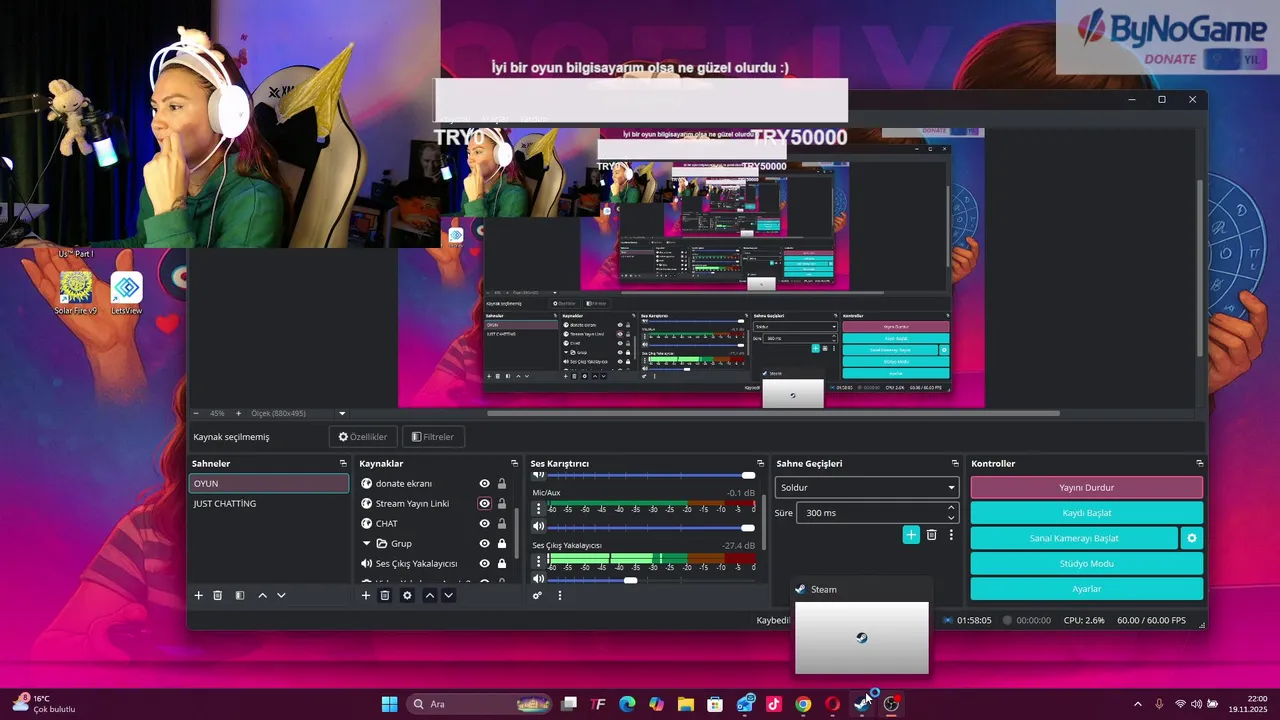Zoom out preview with minus icon
The height and width of the screenshot is (720, 1280).
(196, 413)
